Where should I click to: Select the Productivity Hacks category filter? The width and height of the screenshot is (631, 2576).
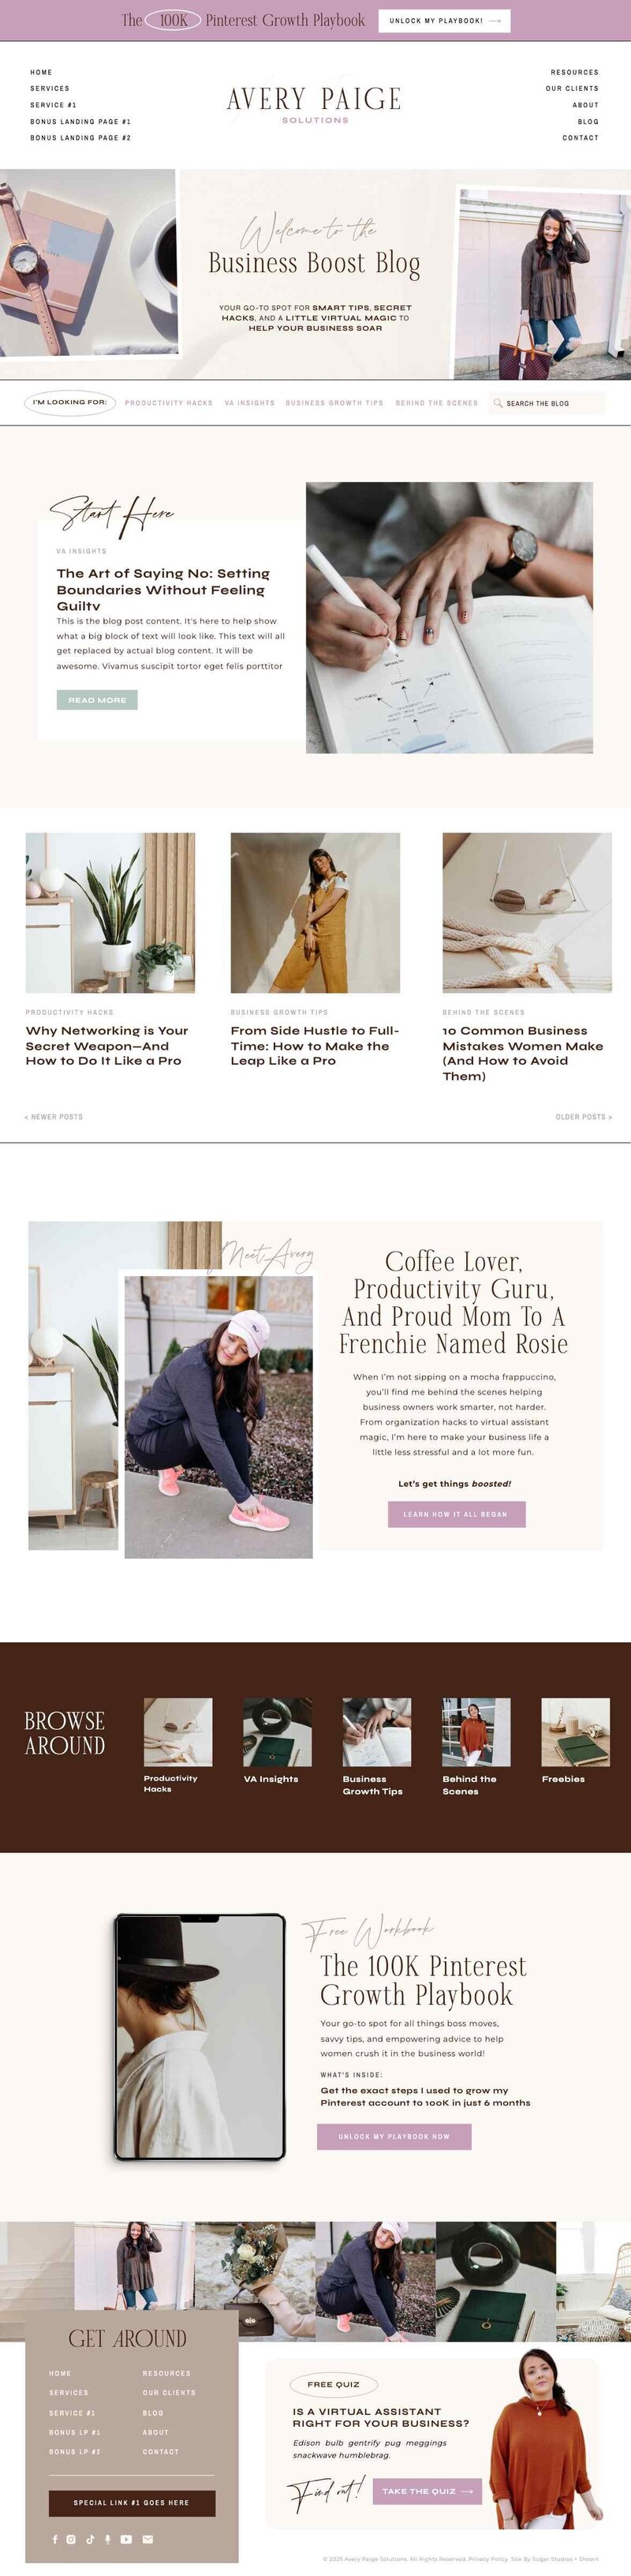tap(169, 403)
